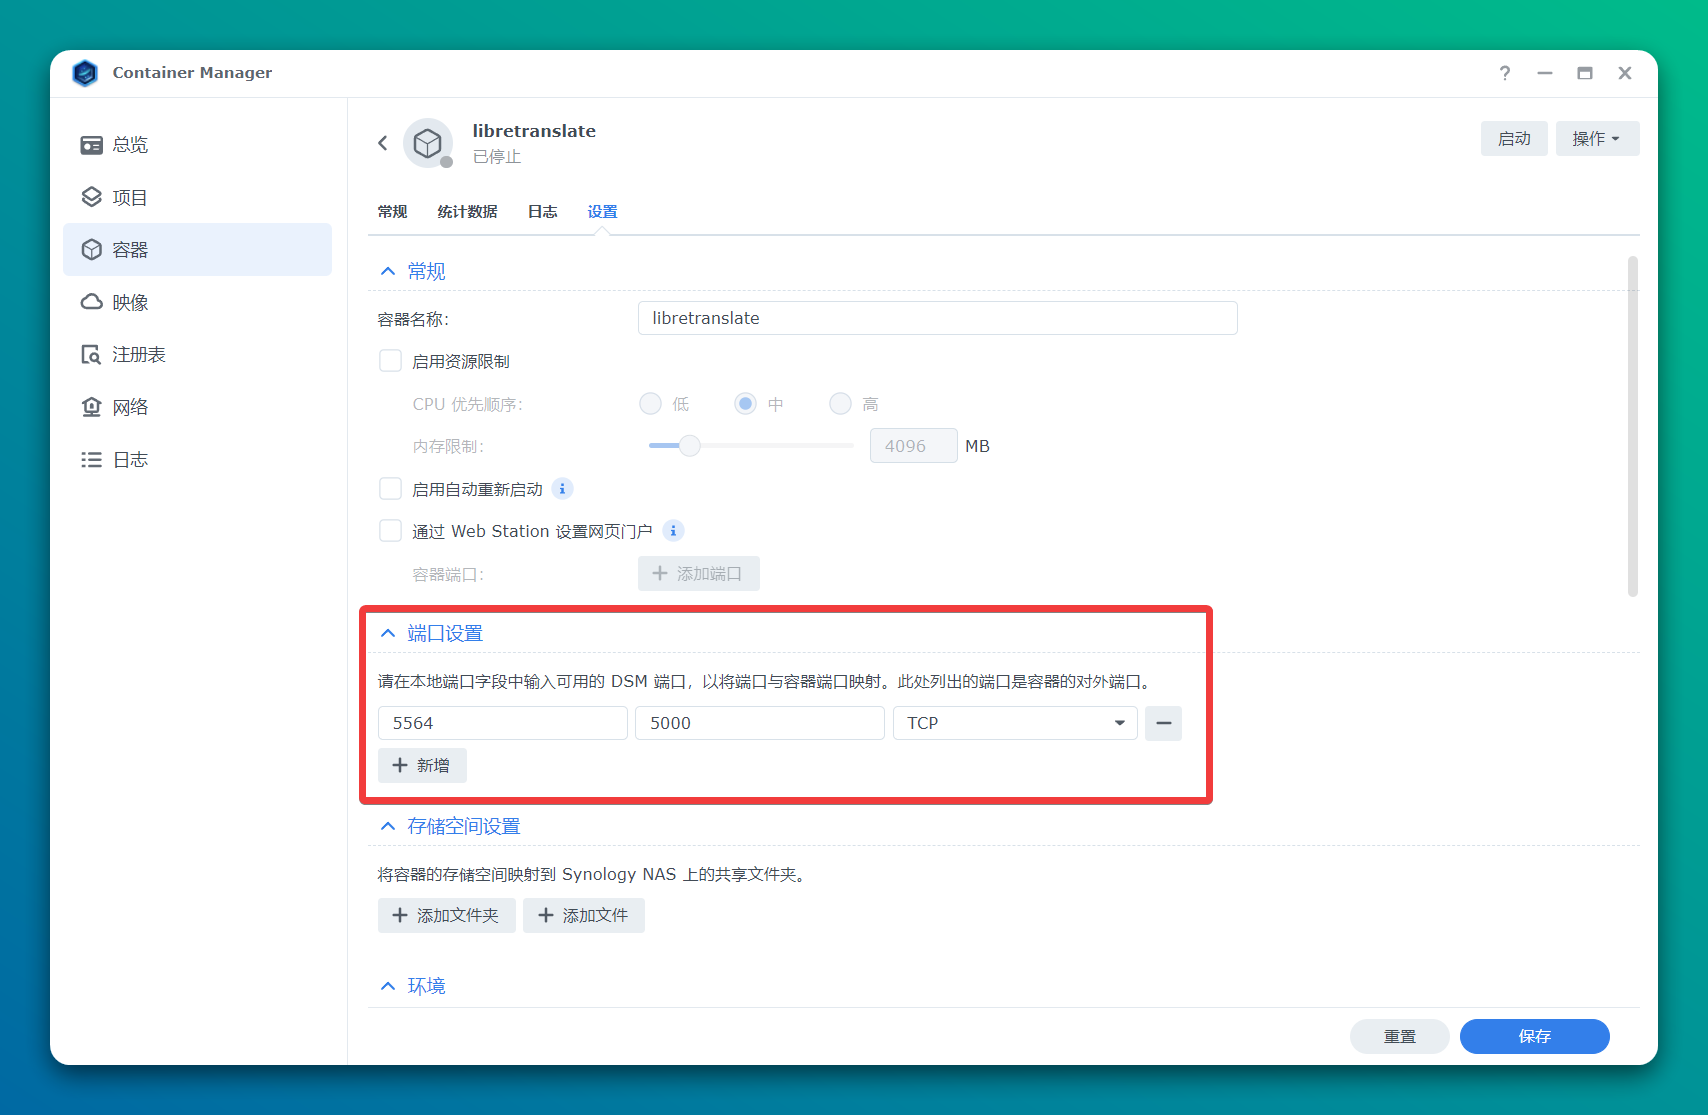The height and width of the screenshot is (1115, 1708).
Task: Click the 重置 reset button
Action: click(x=1399, y=1036)
